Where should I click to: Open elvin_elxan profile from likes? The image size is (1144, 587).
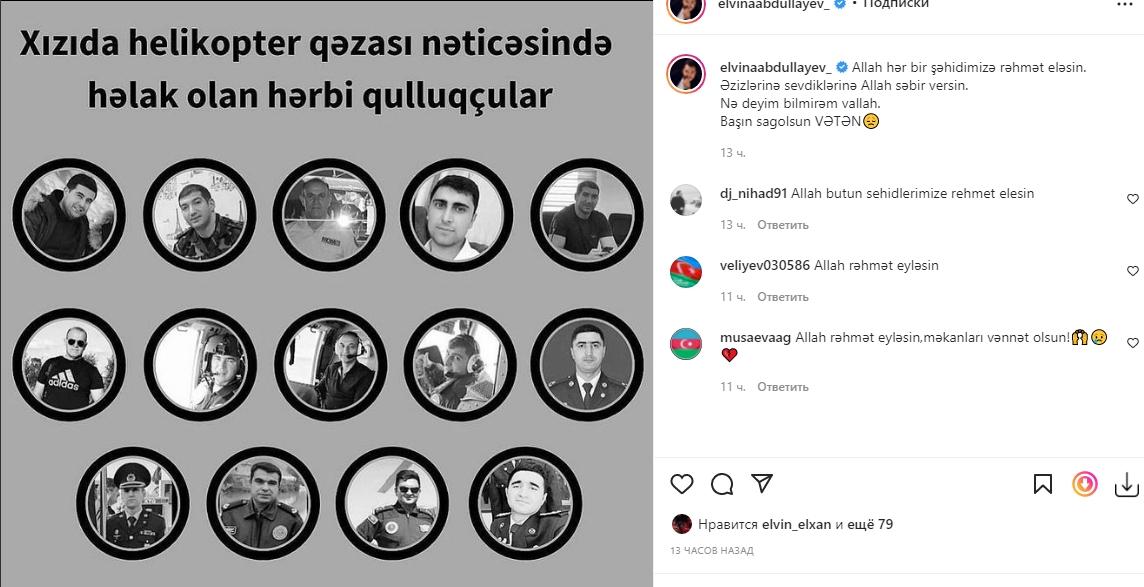796,524
